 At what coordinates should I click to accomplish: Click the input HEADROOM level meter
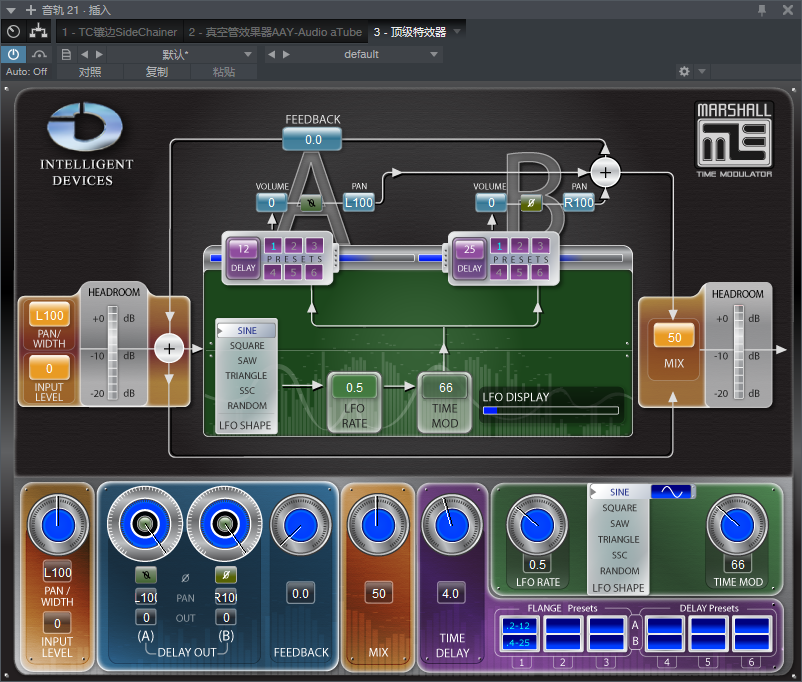pos(113,352)
